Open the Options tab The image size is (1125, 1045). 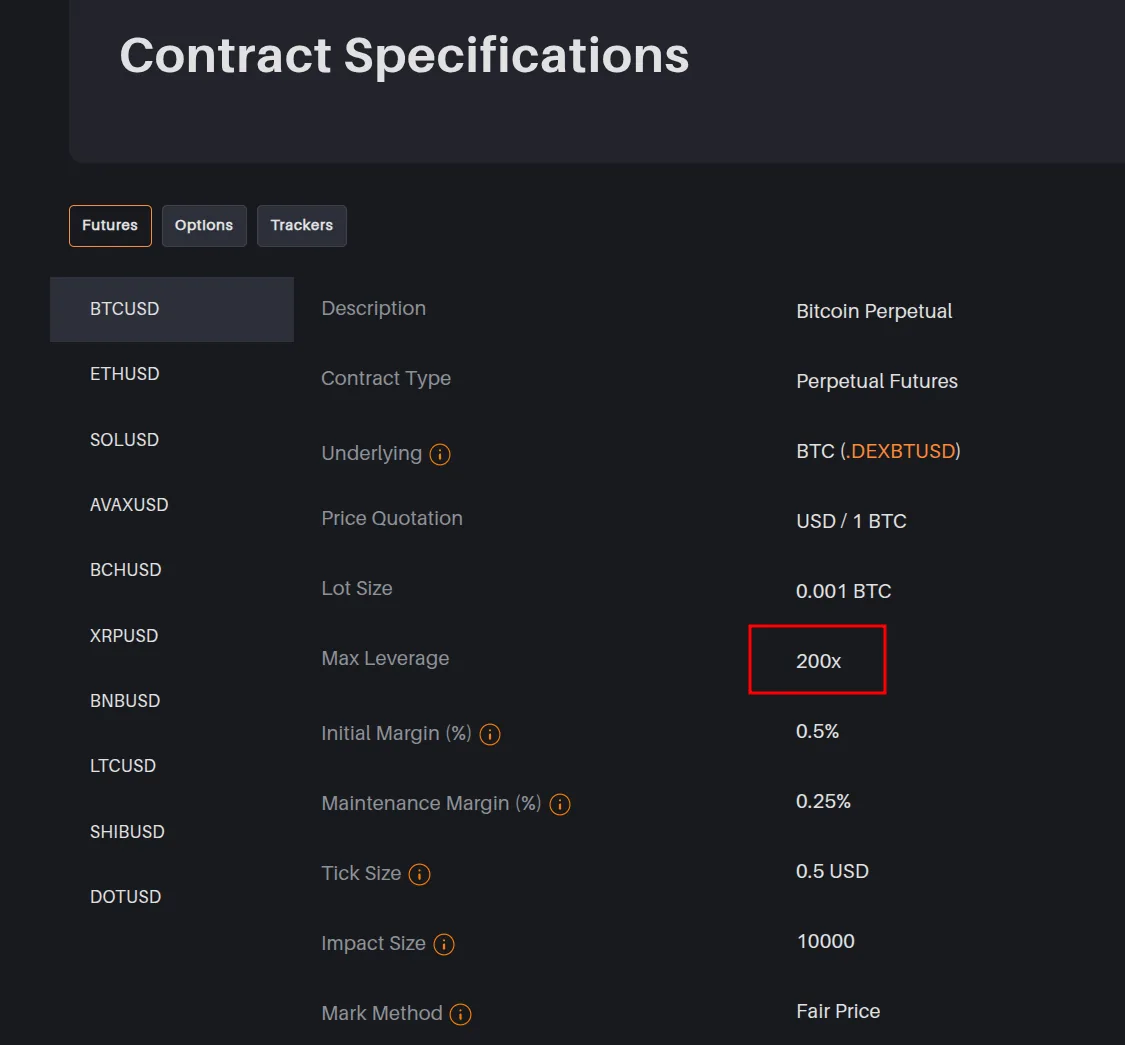[x=204, y=226]
